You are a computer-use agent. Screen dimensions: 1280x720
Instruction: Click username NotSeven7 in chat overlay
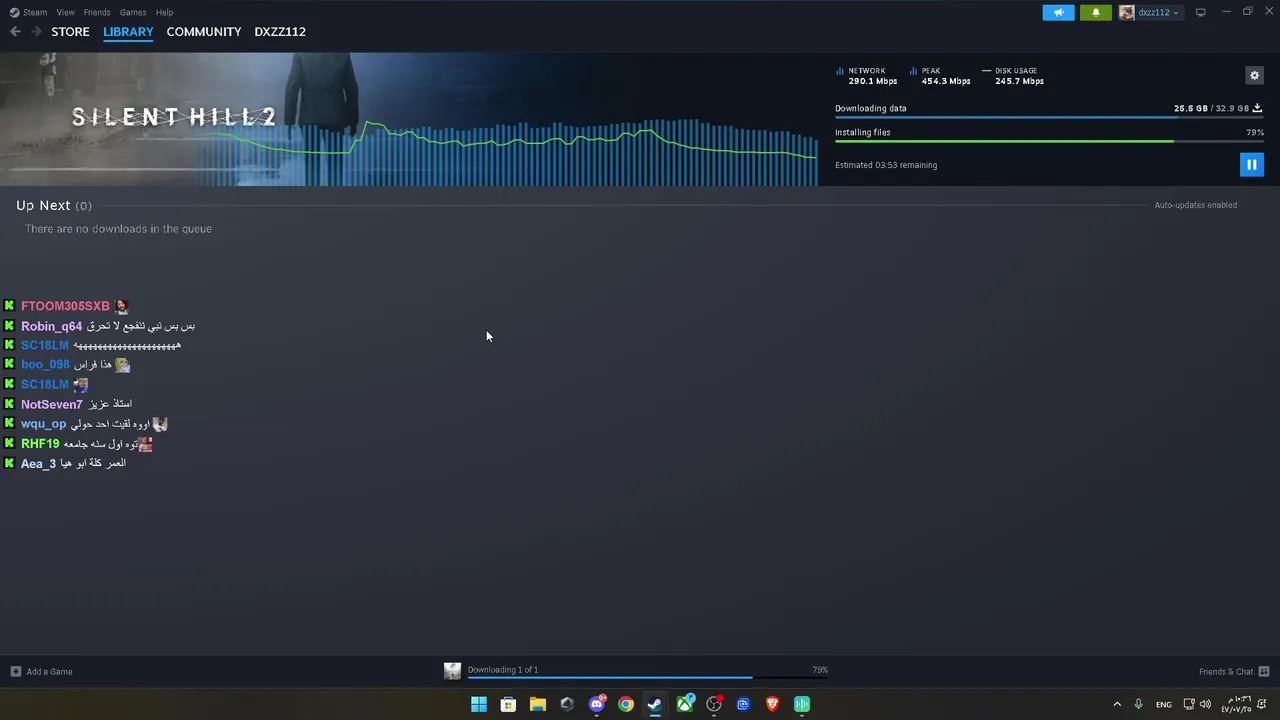(51, 404)
